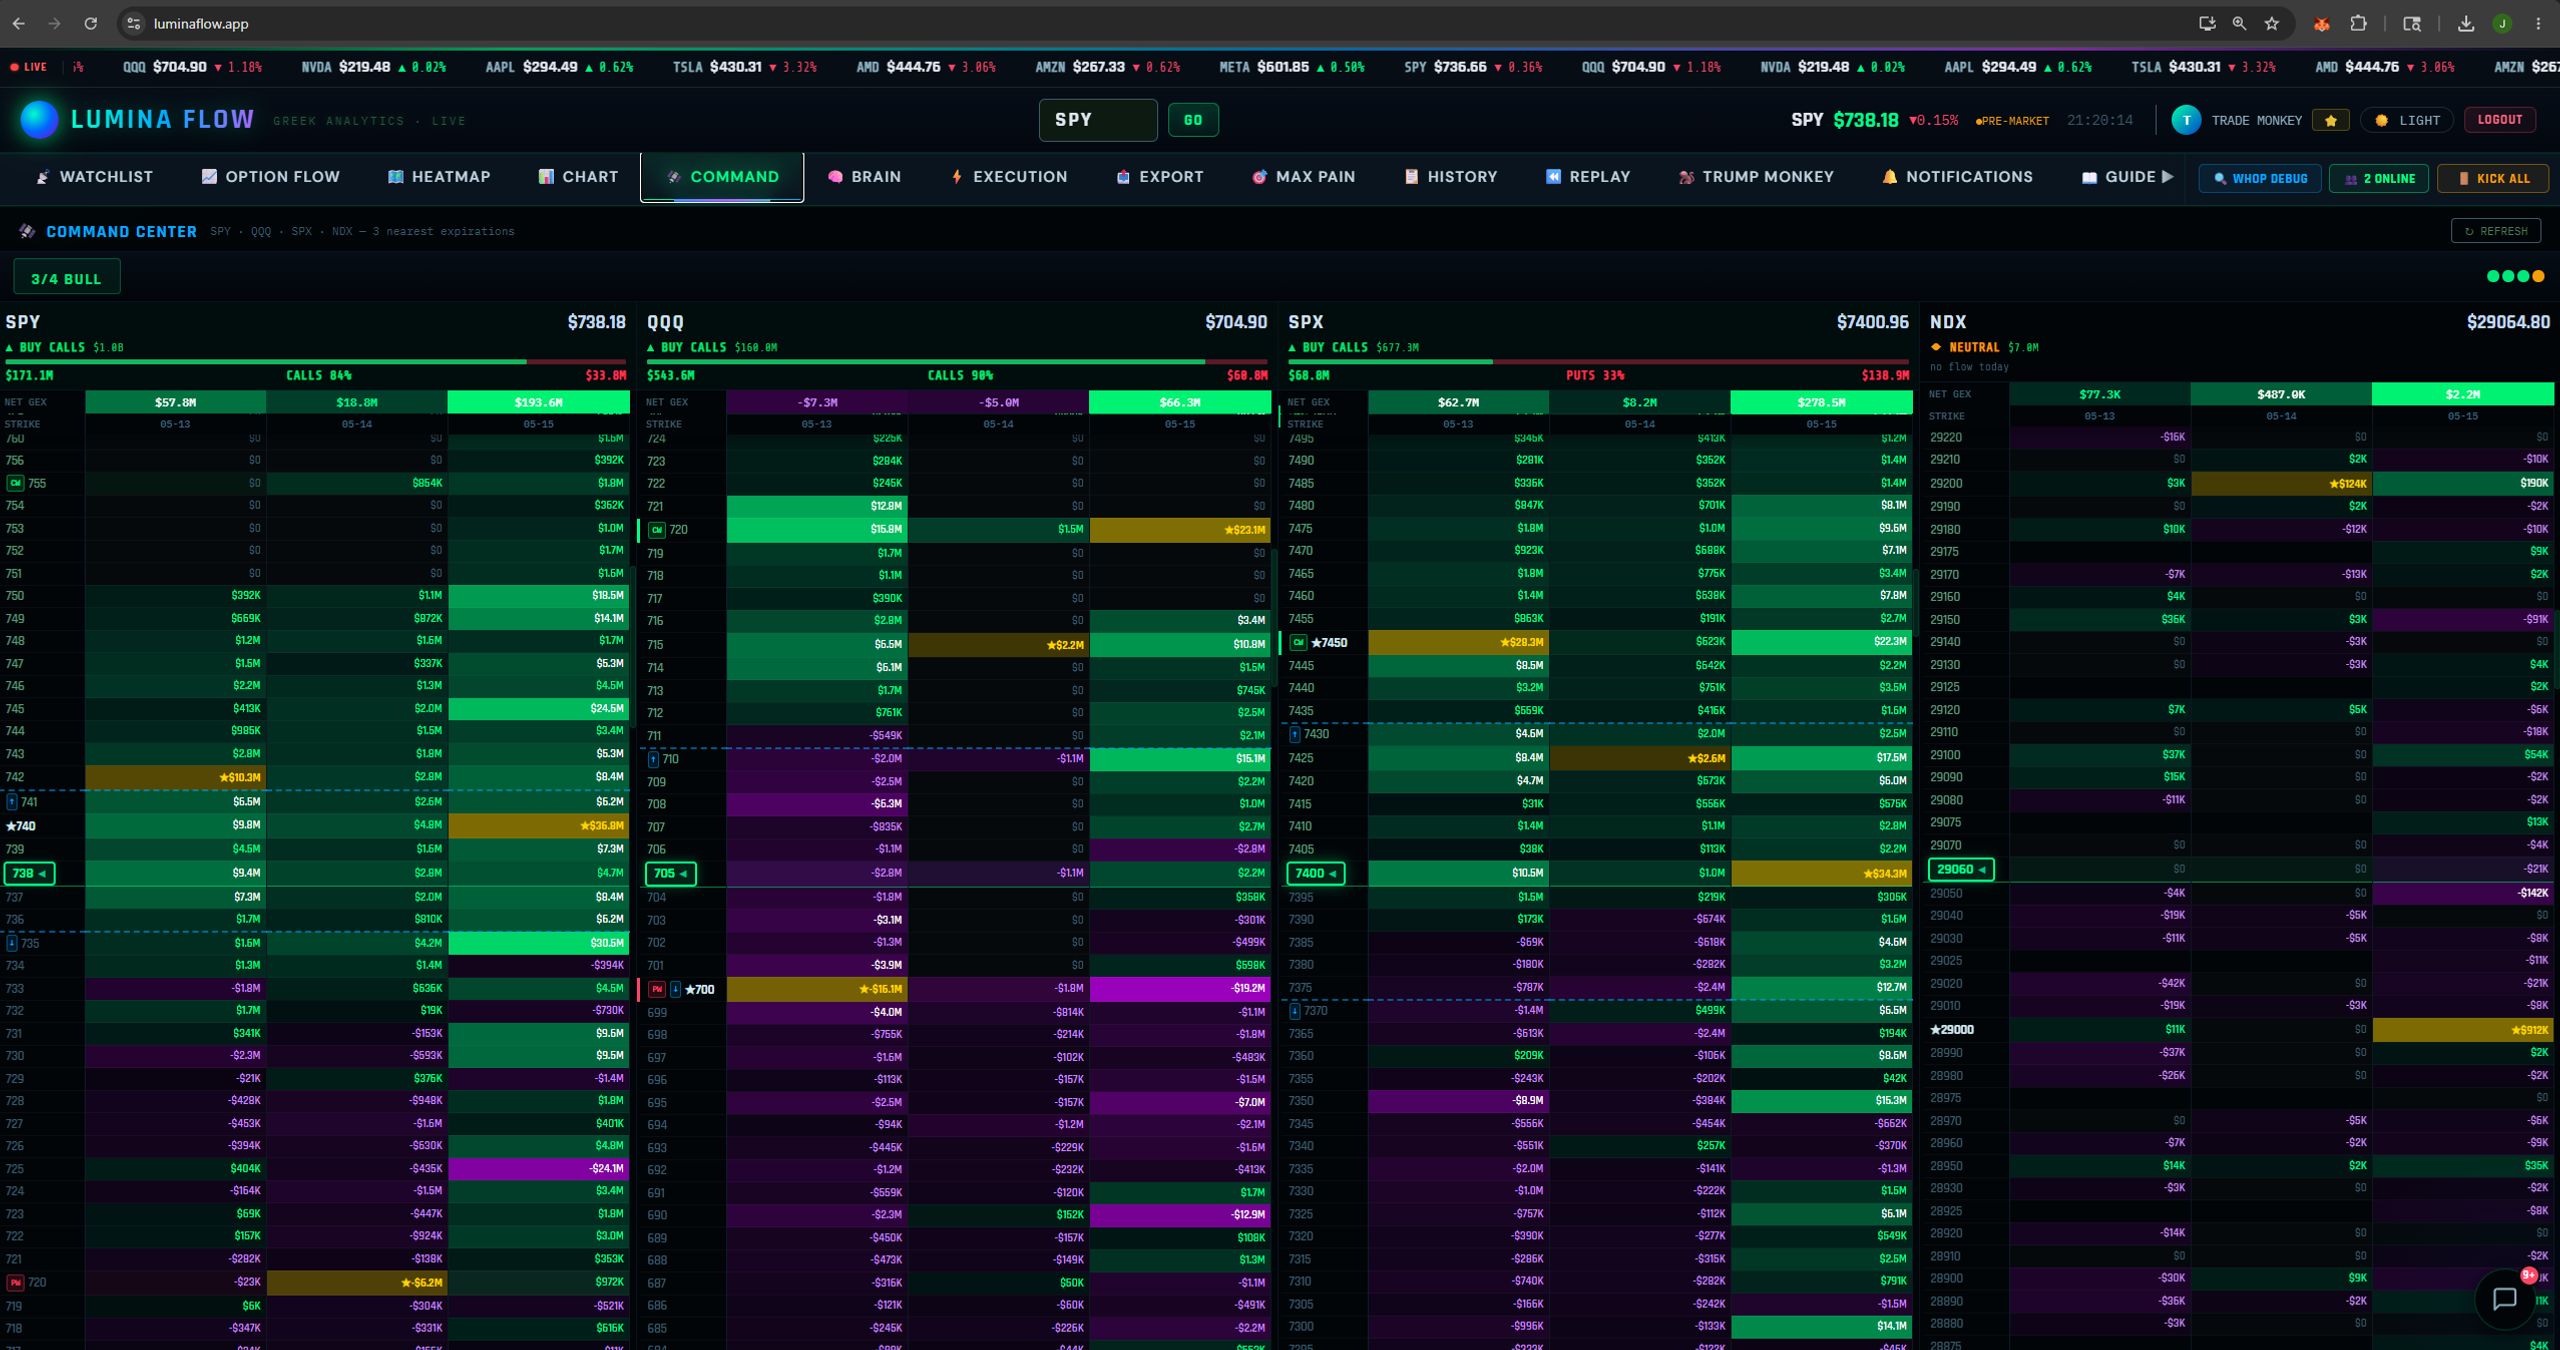Click the GO button

pyautogui.click(x=1193, y=120)
